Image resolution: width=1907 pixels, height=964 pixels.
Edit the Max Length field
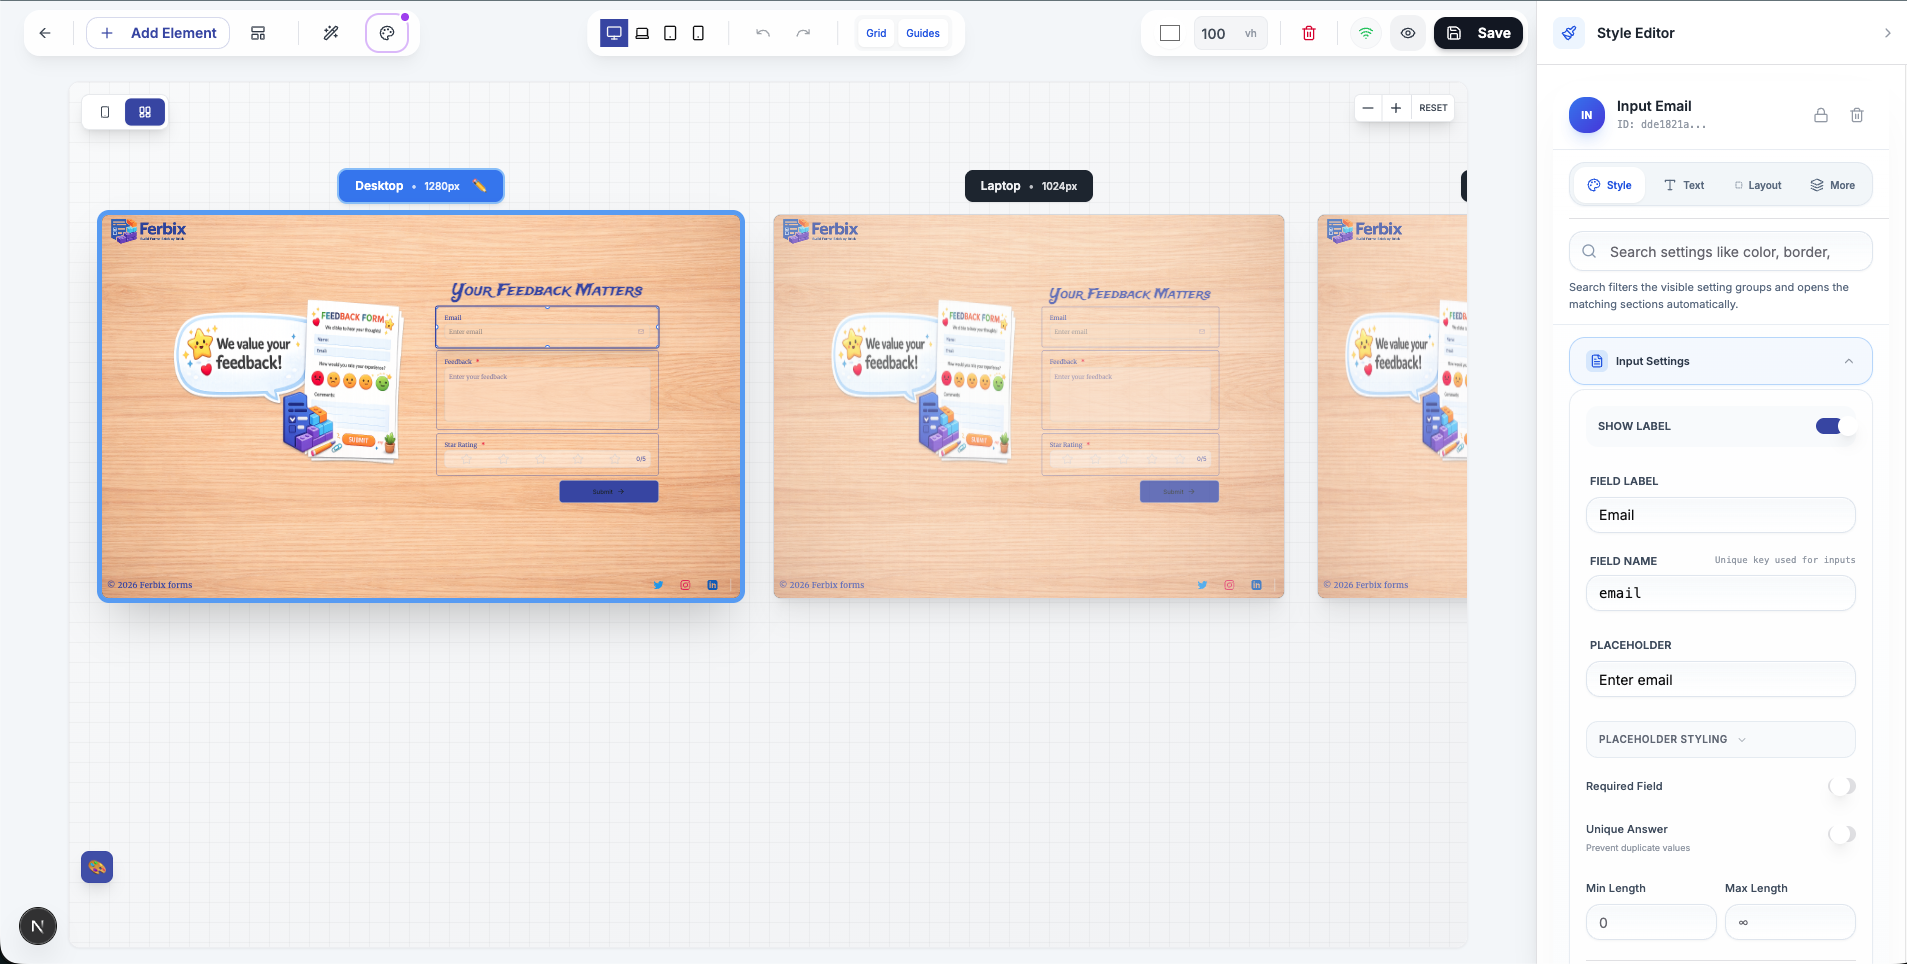[x=1790, y=923]
